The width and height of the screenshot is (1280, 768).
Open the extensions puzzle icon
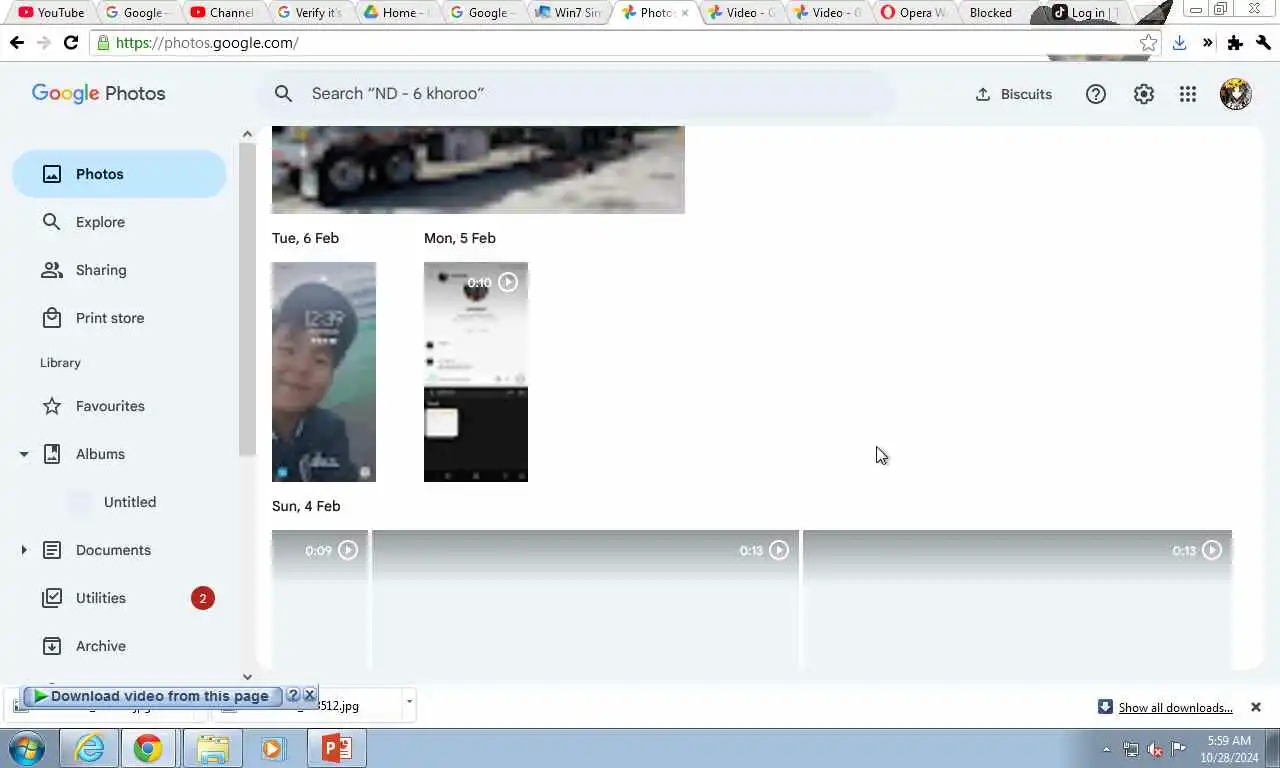coord(1235,43)
